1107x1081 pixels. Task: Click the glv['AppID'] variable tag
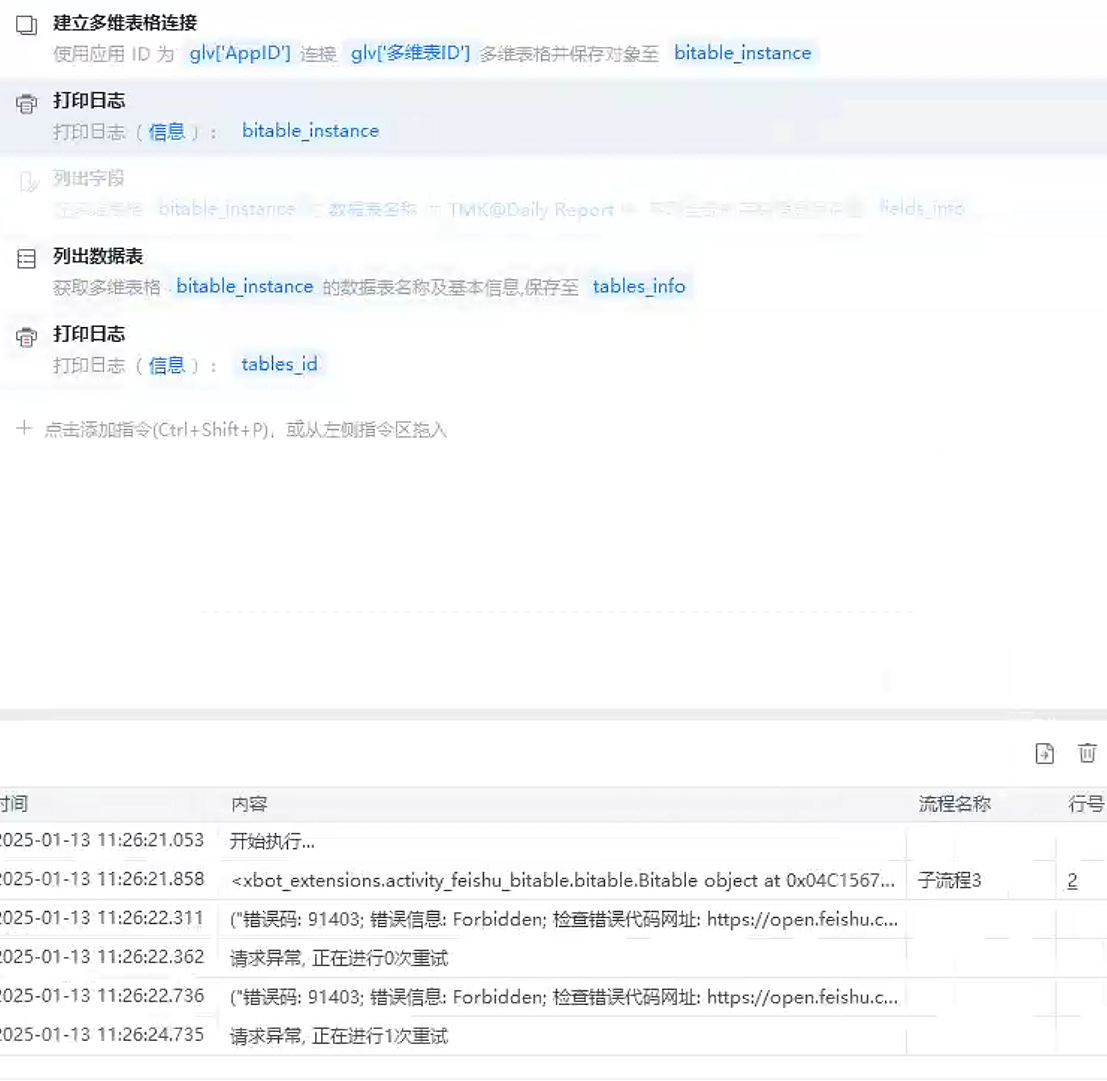240,53
